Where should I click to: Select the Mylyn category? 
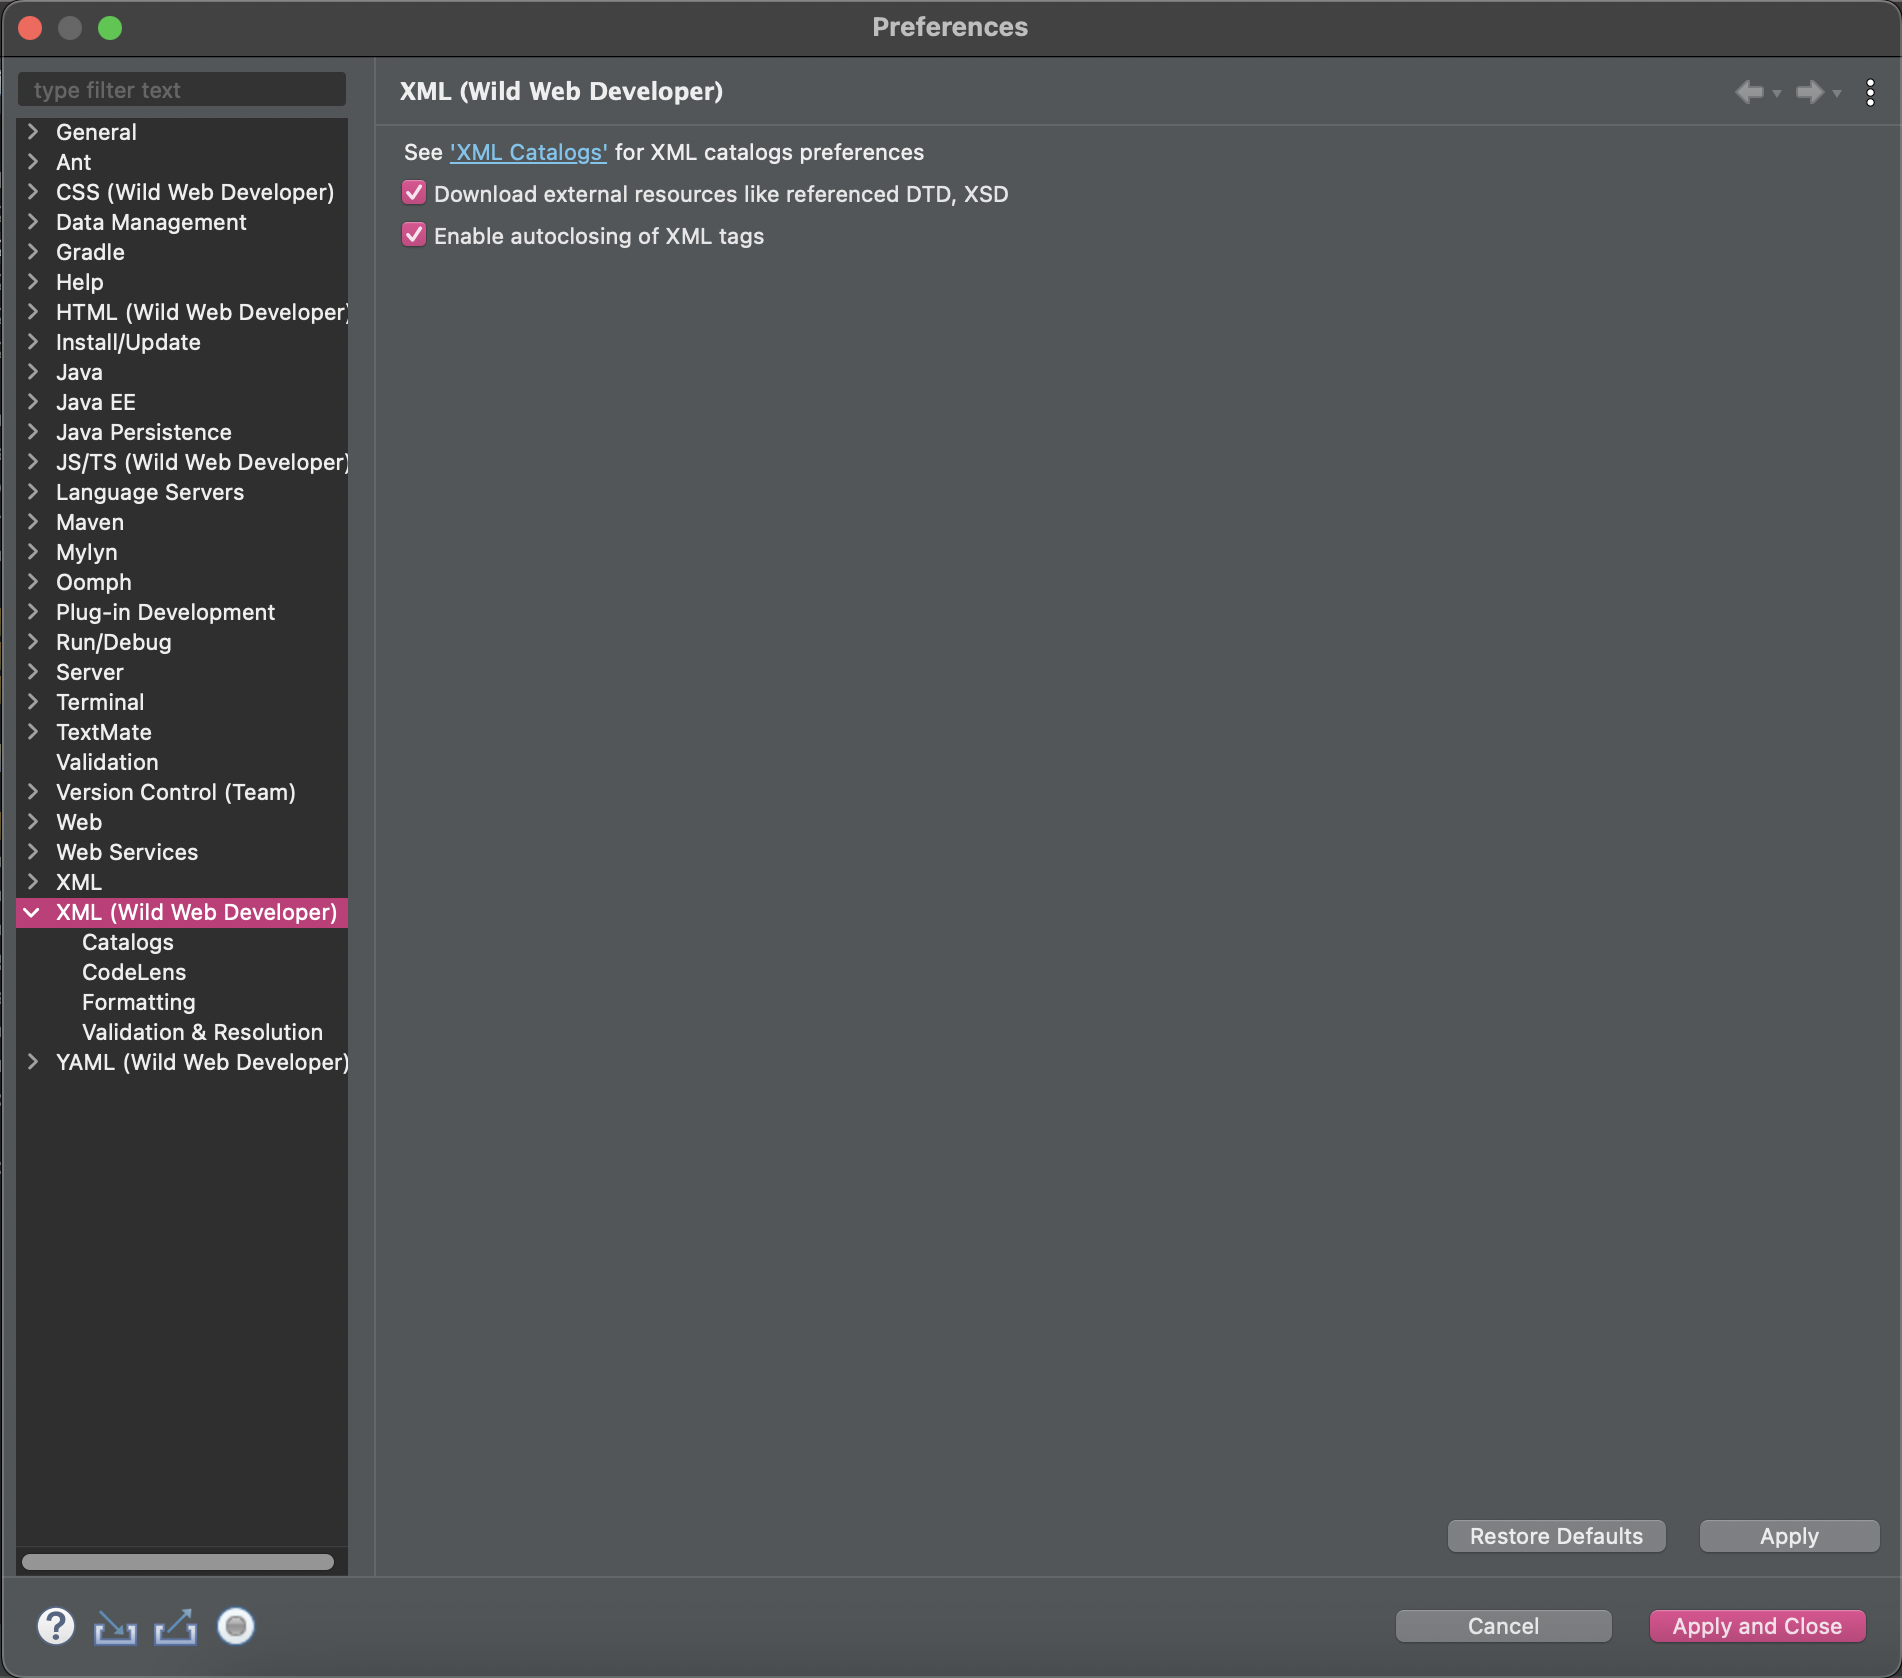coord(87,552)
